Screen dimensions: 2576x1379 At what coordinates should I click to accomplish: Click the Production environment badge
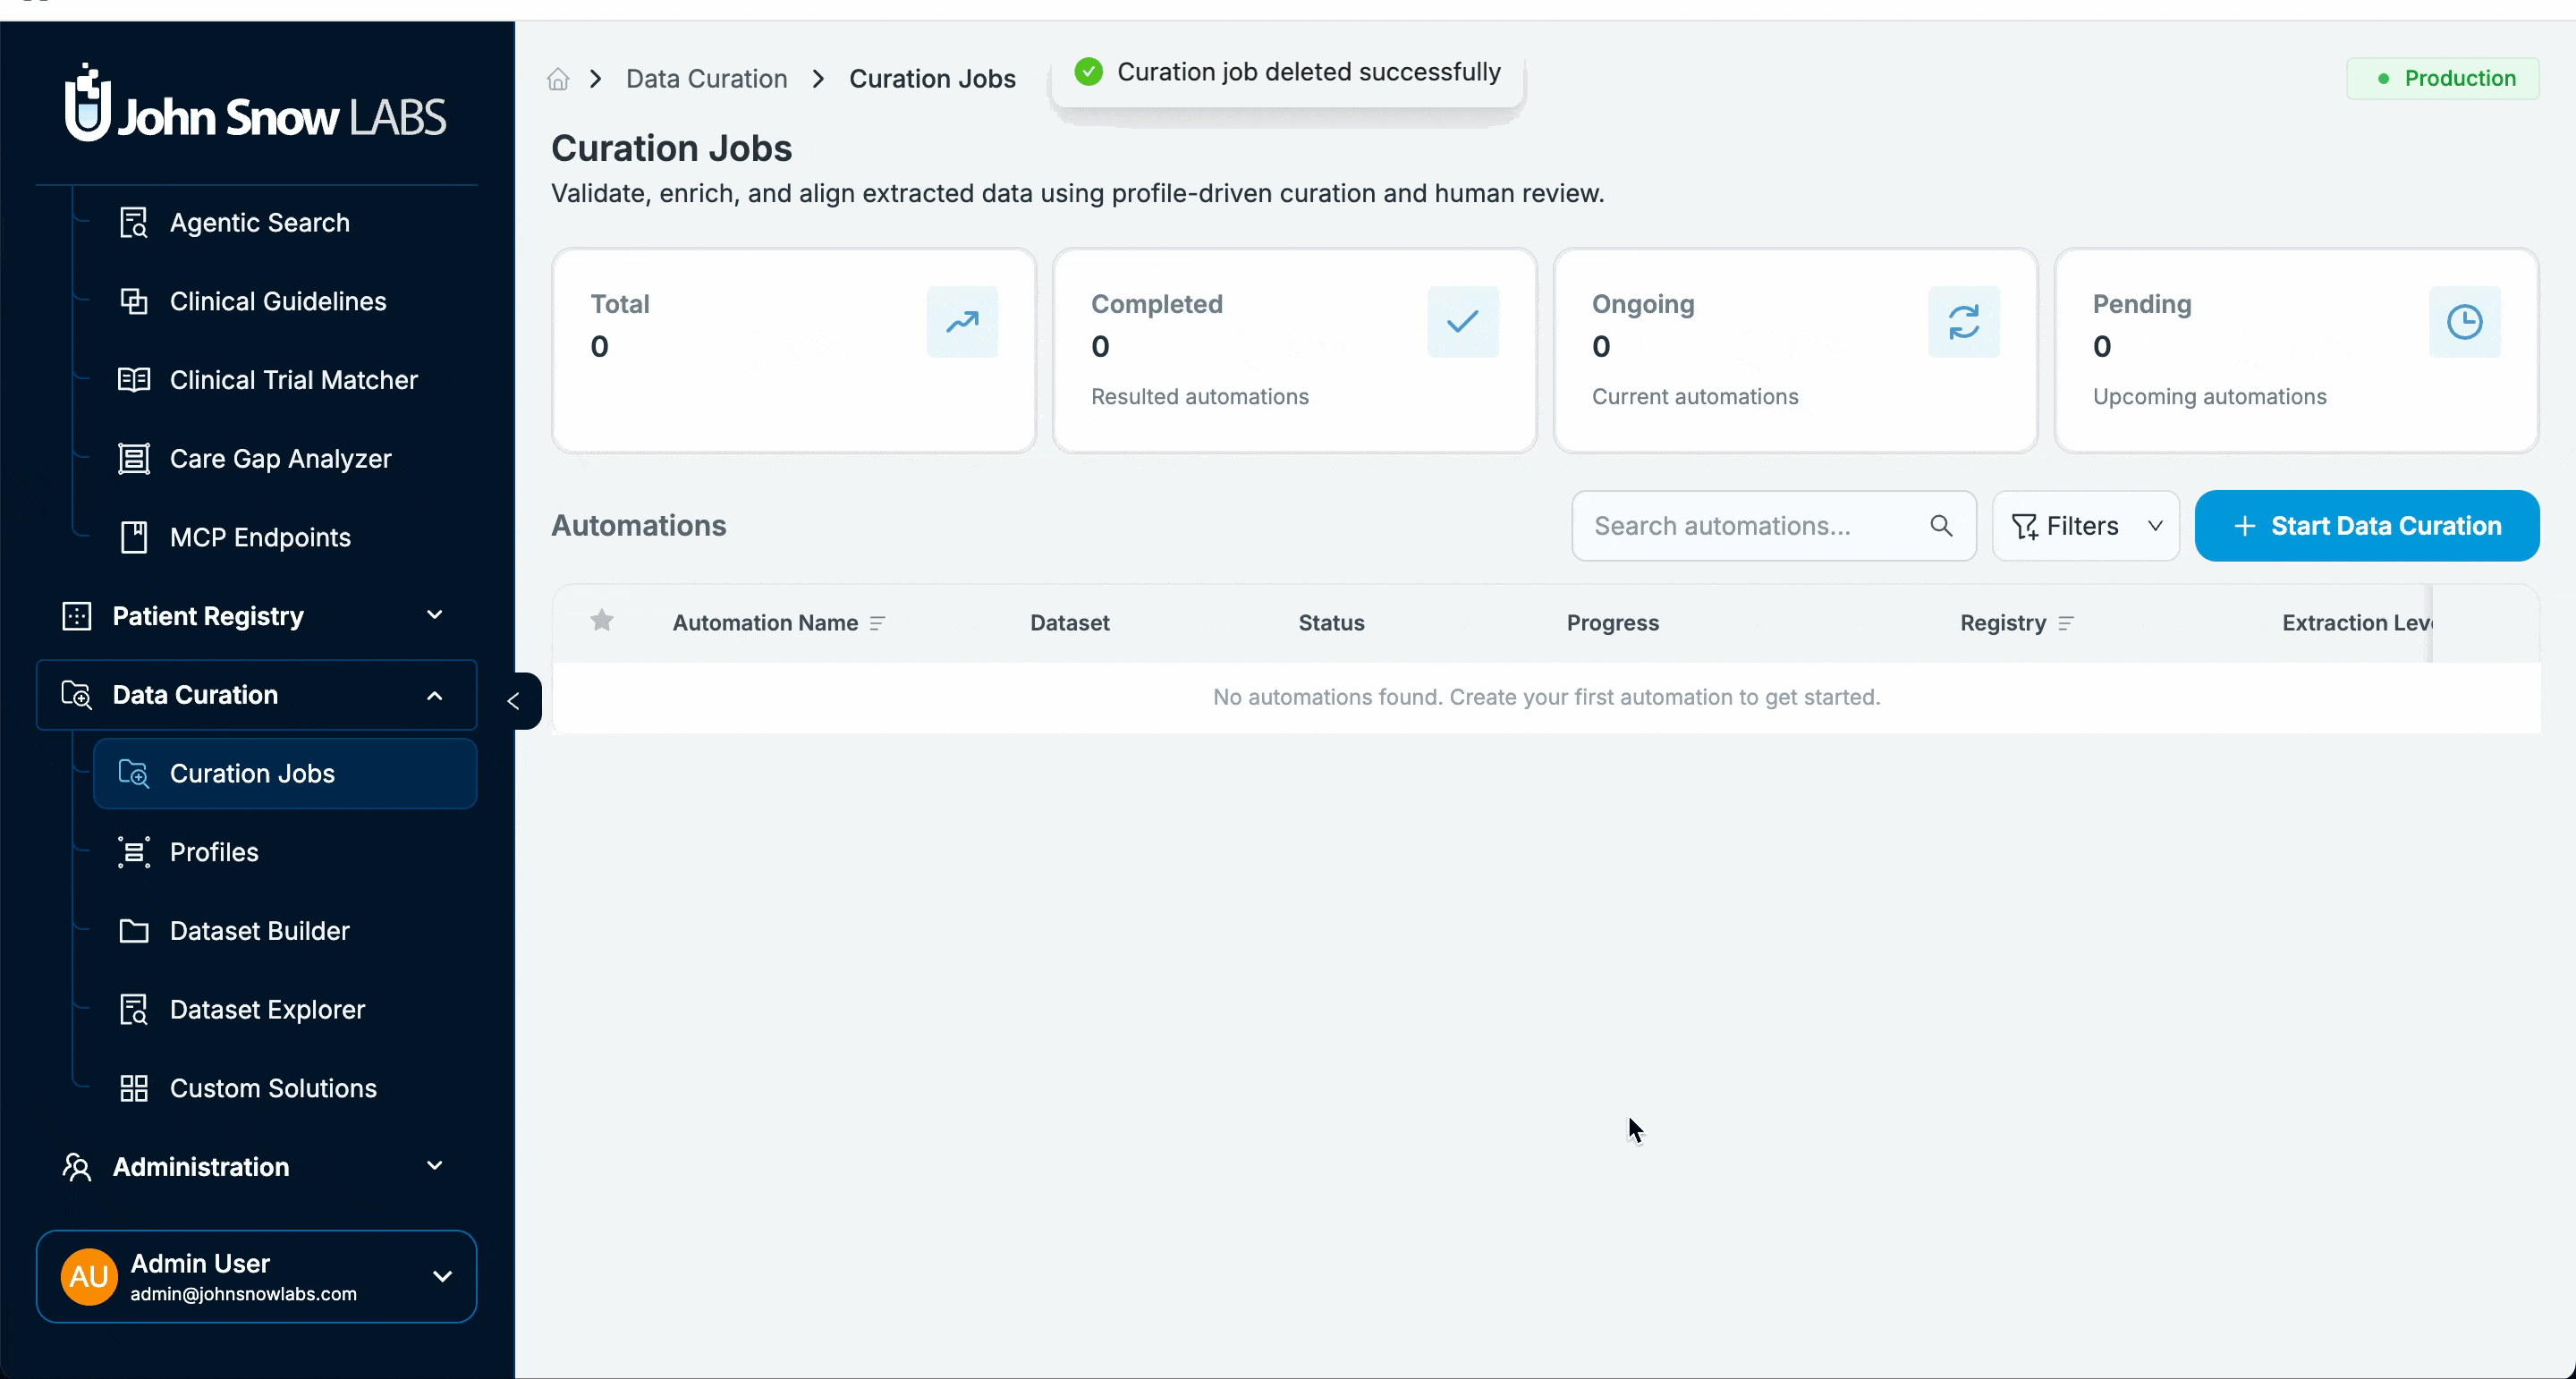pos(2443,78)
